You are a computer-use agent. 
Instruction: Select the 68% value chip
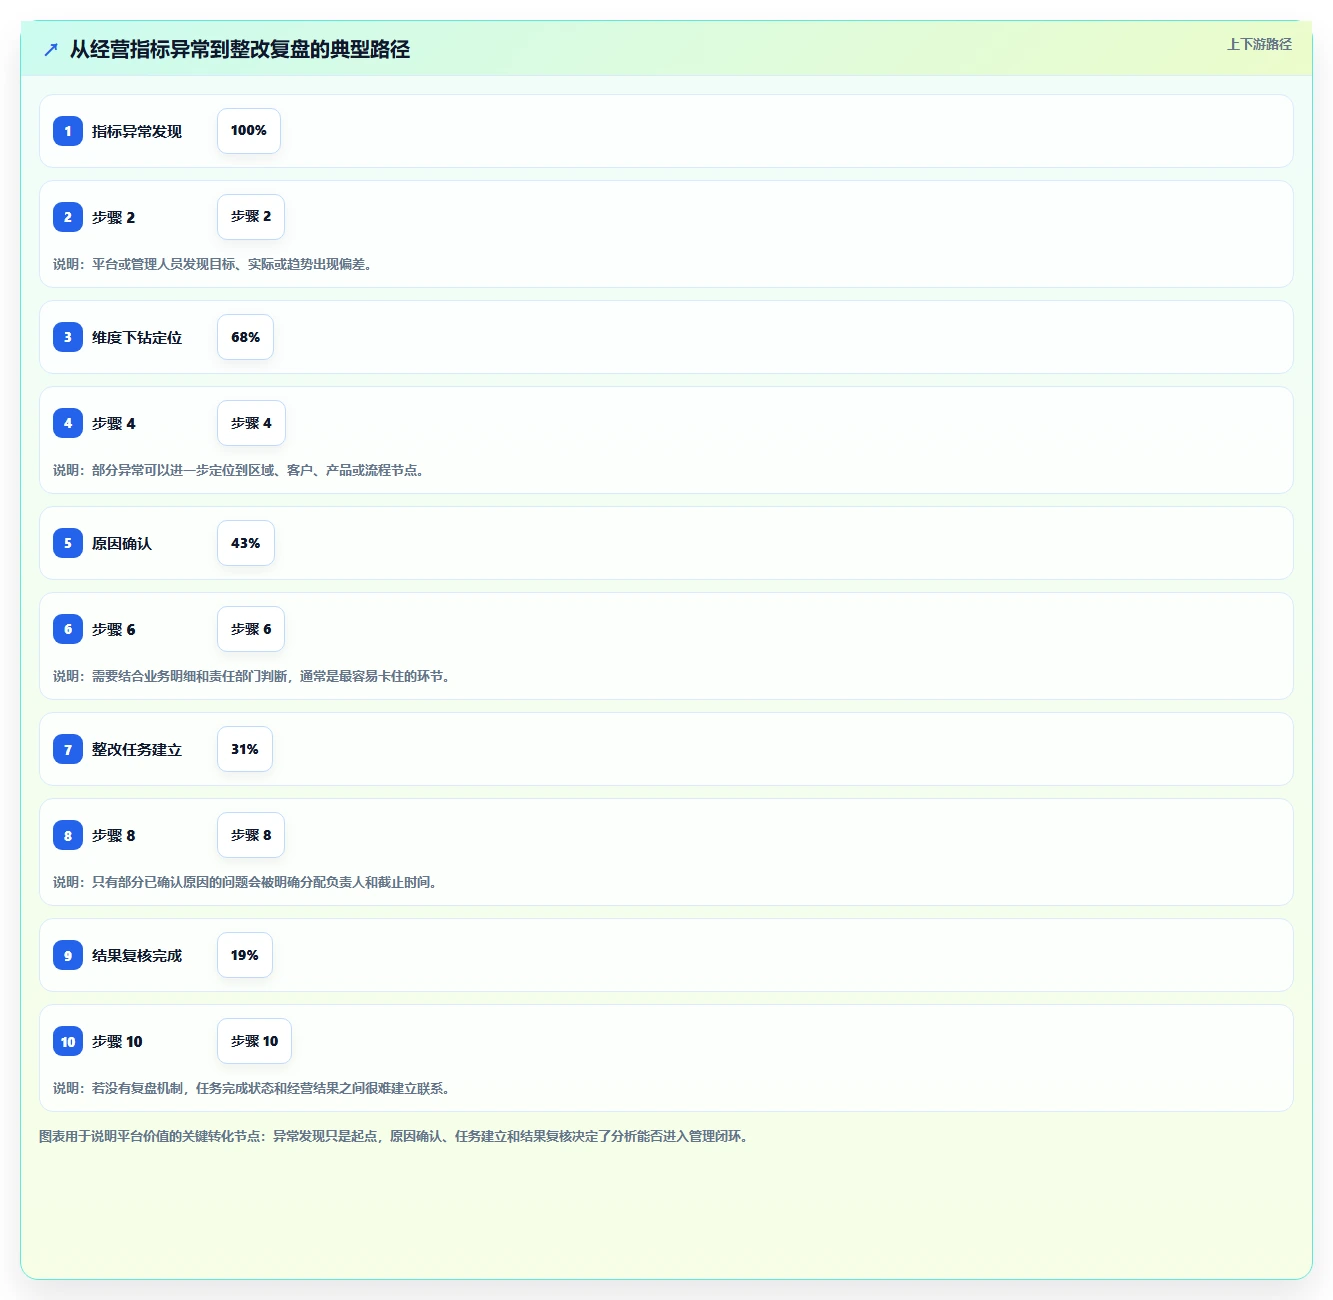pos(245,337)
